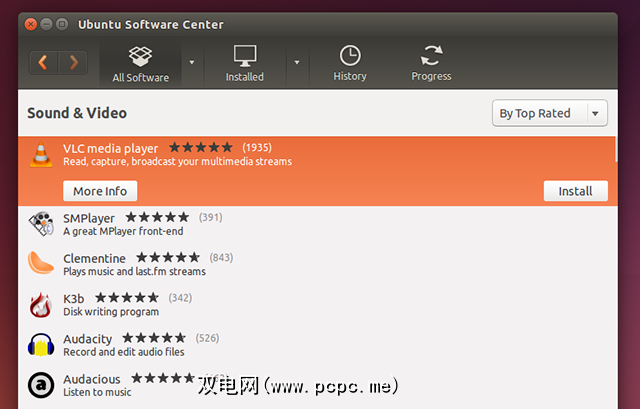The image size is (640, 409).
Task: Select the Audacity headphones icon
Action: pyautogui.click(x=41, y=345)
